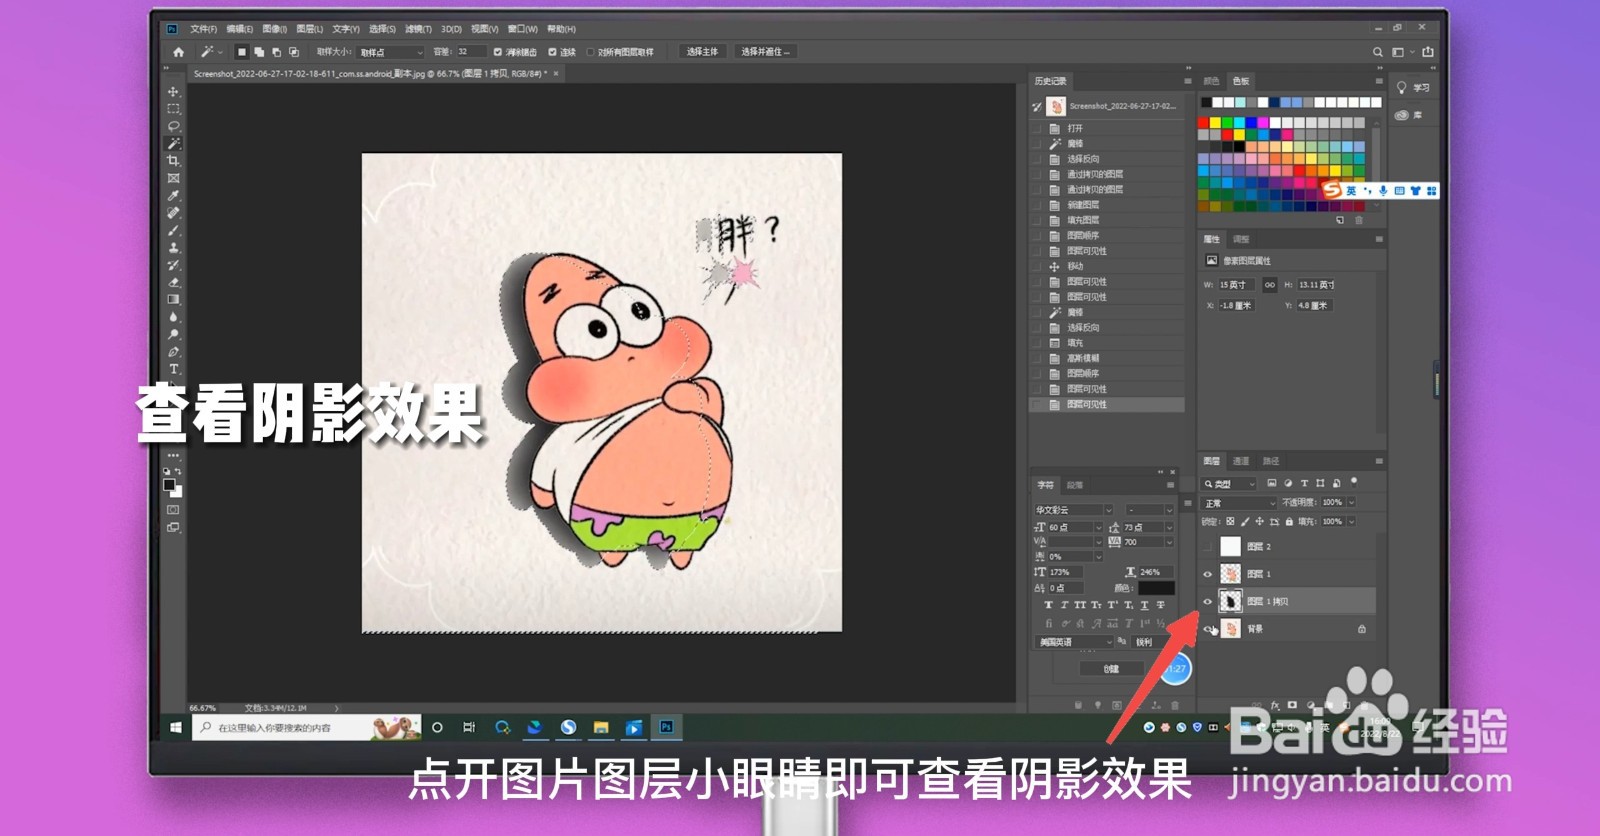Open the opacity 100% dropdown arrow
Image resolution: width=1600 pixels, height=836 pixels.
click(1351, 503)
